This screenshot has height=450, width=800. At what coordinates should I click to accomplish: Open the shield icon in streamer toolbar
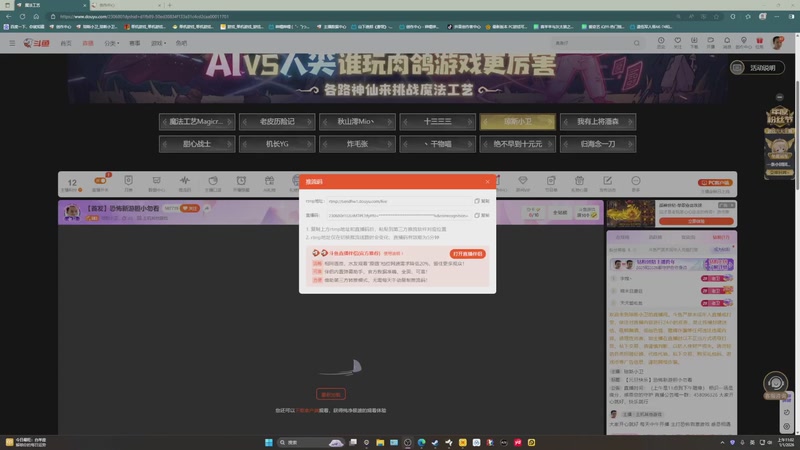point(128,180)
